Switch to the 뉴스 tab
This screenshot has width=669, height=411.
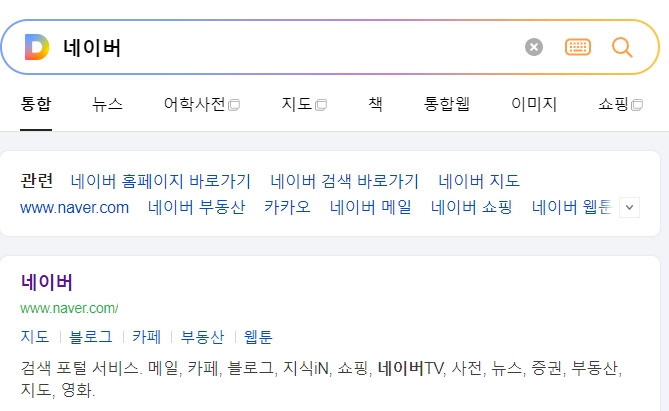(x=108, y=104)
